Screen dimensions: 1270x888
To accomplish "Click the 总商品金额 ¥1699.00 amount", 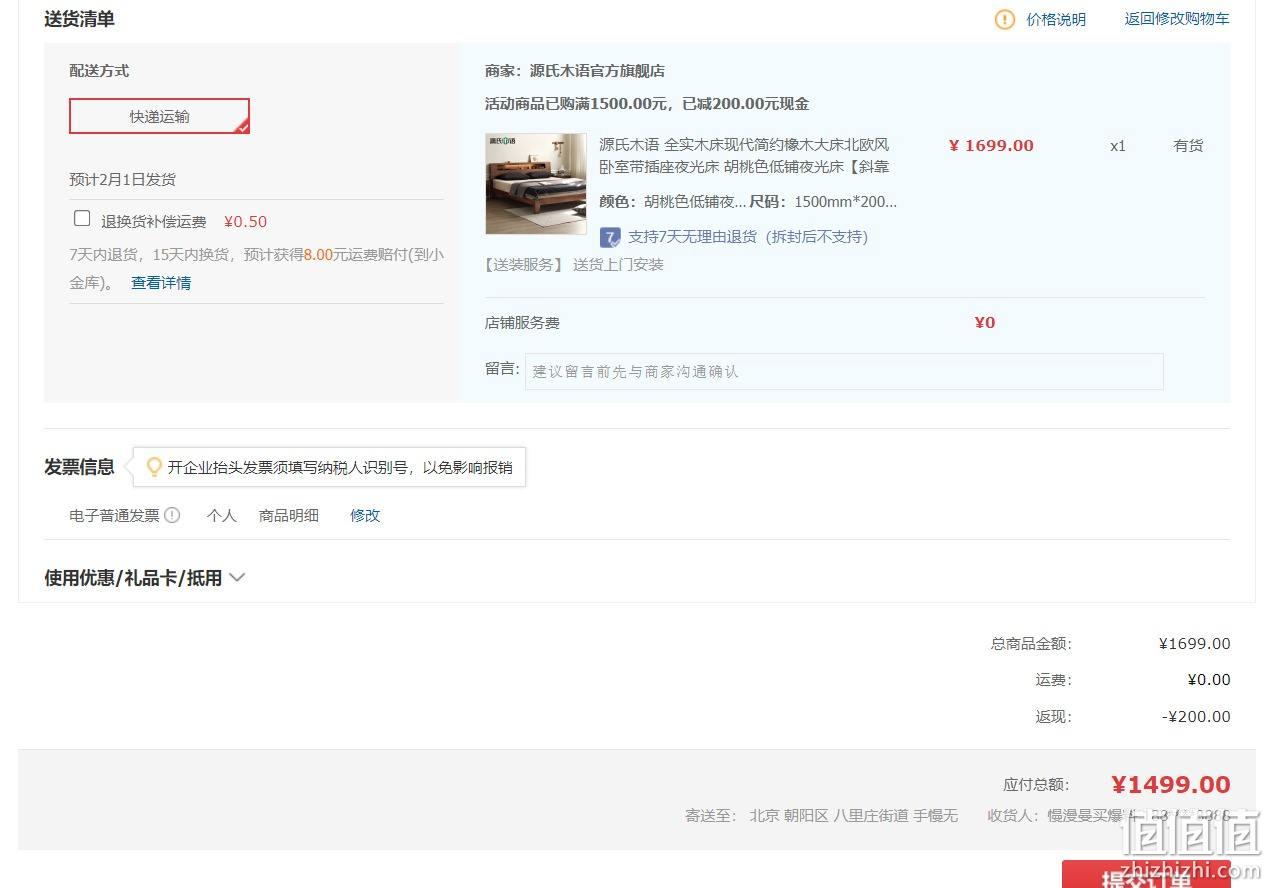I will [x=1194, y=644].
